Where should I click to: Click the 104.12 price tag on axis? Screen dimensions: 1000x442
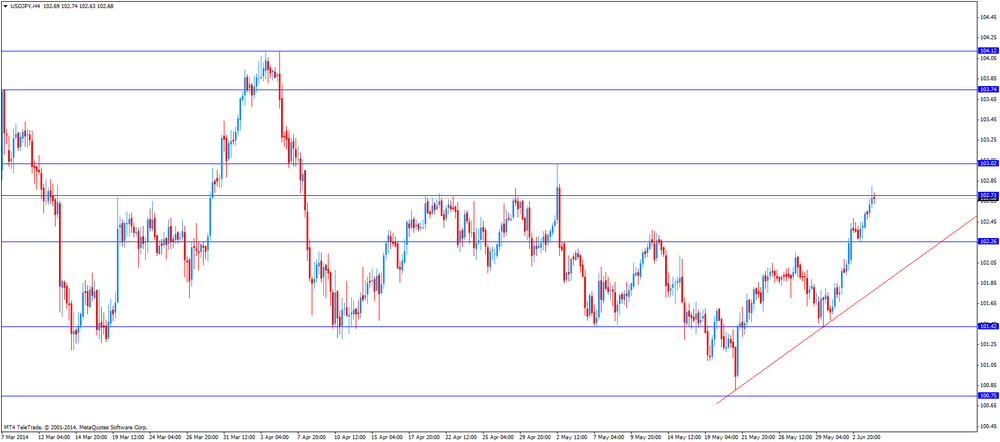987,50
